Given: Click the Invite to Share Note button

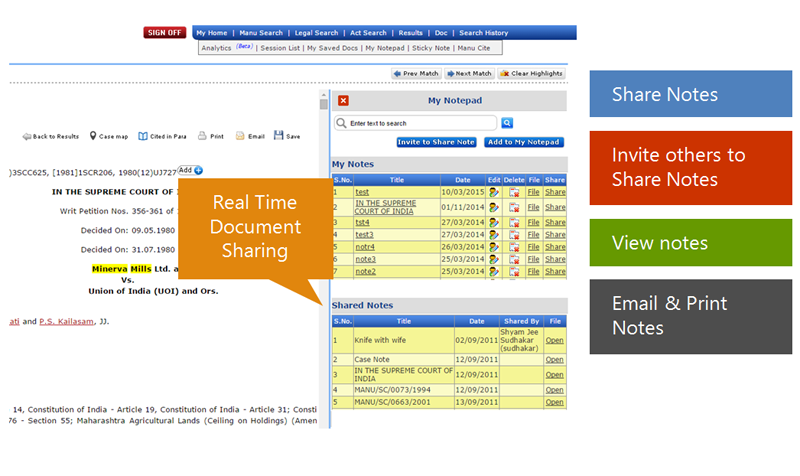Looking at the screenshot, I should pyautogui.click(x=436, y=142).
